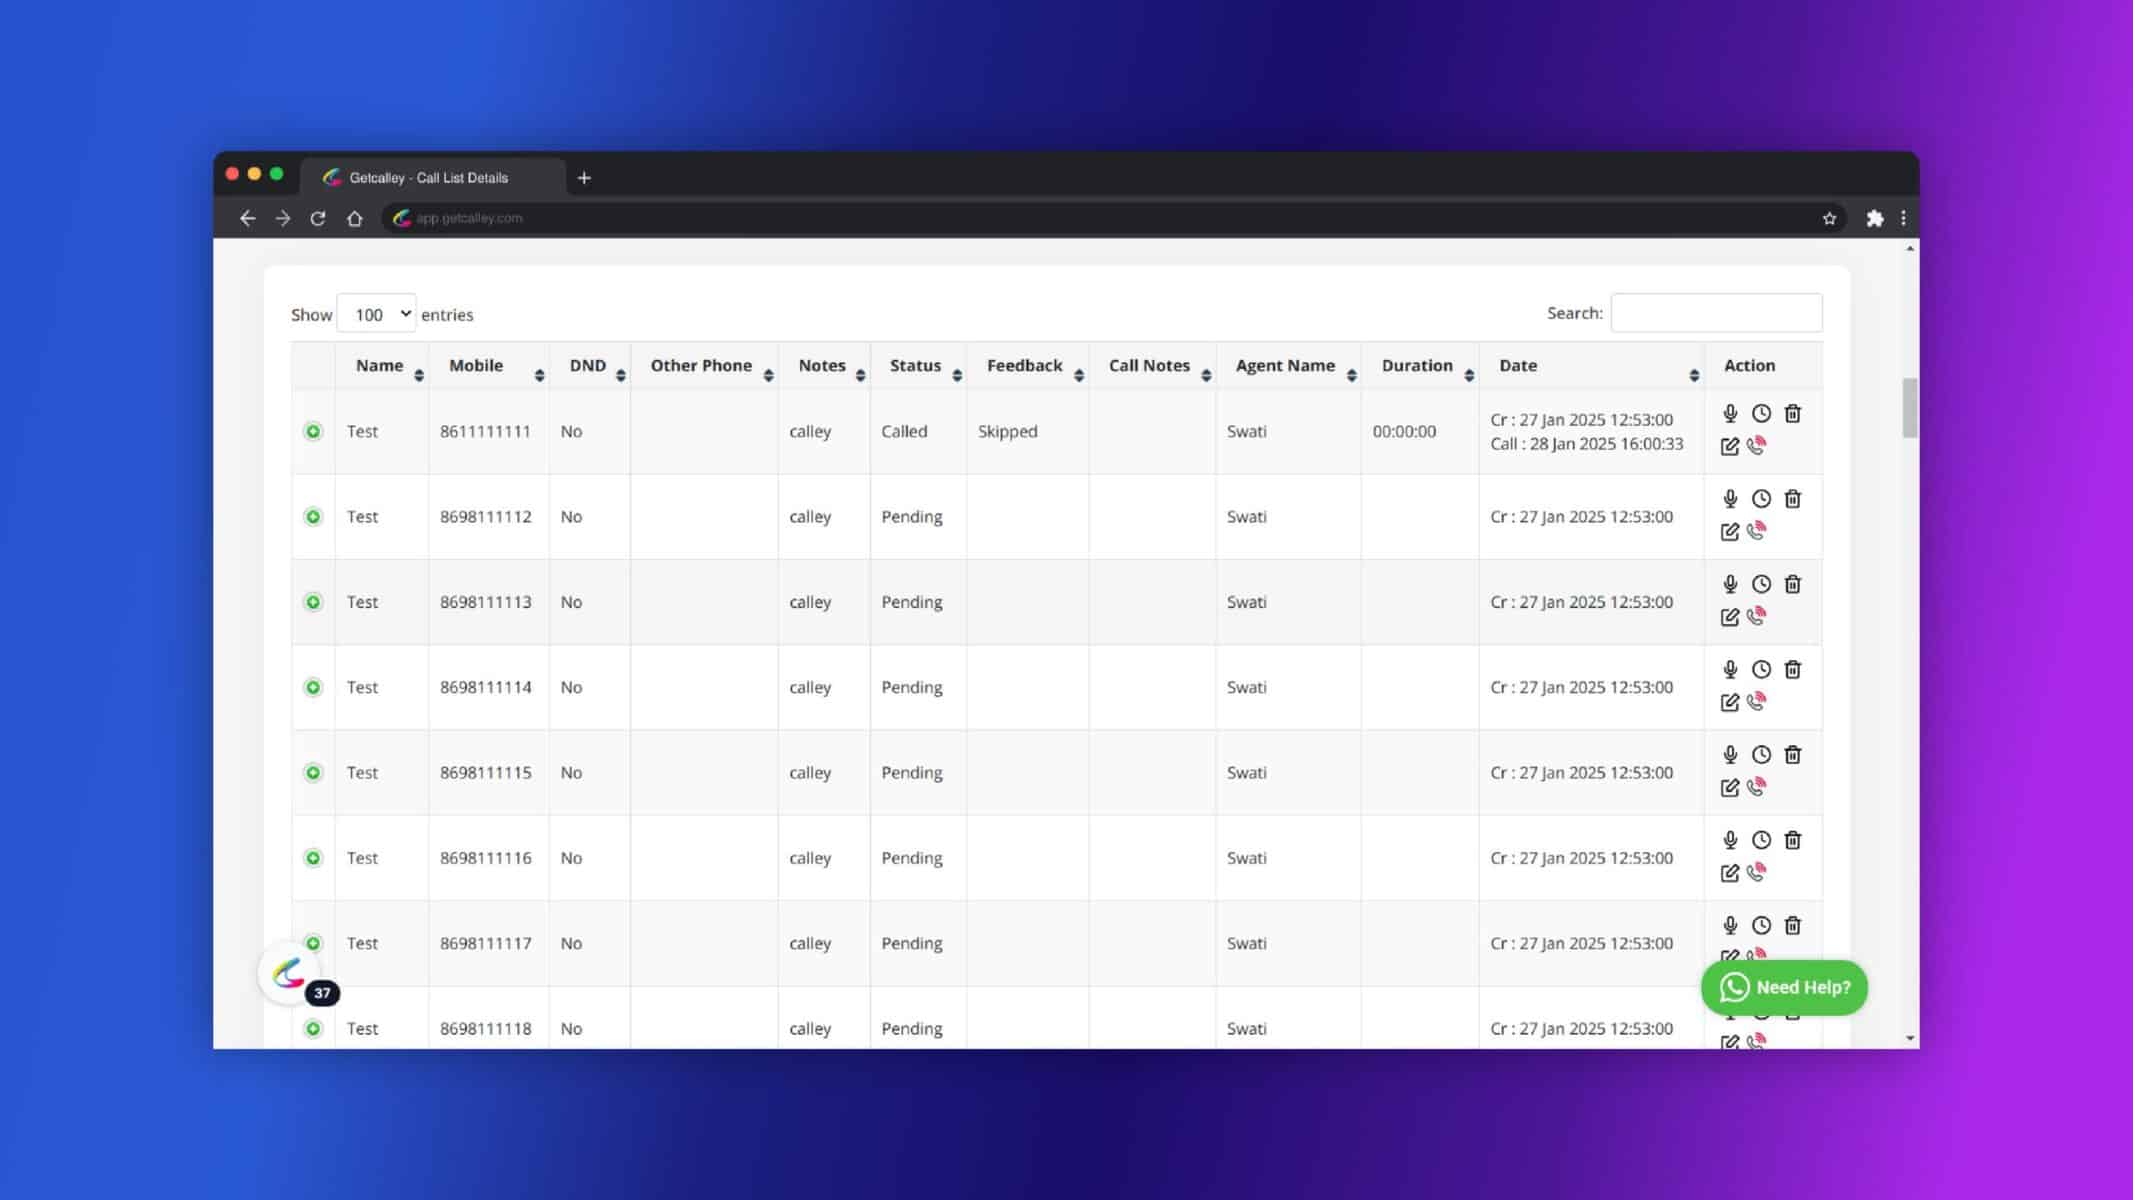Focus the Search input field
This screenshot has width=2133, height=1200.
click(x=1716, y=313)
